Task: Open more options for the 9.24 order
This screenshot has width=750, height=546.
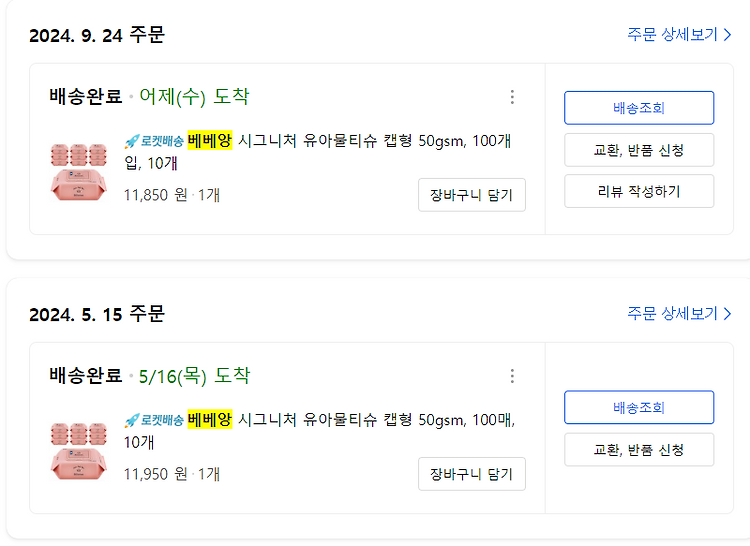Action: pos(512,97)
